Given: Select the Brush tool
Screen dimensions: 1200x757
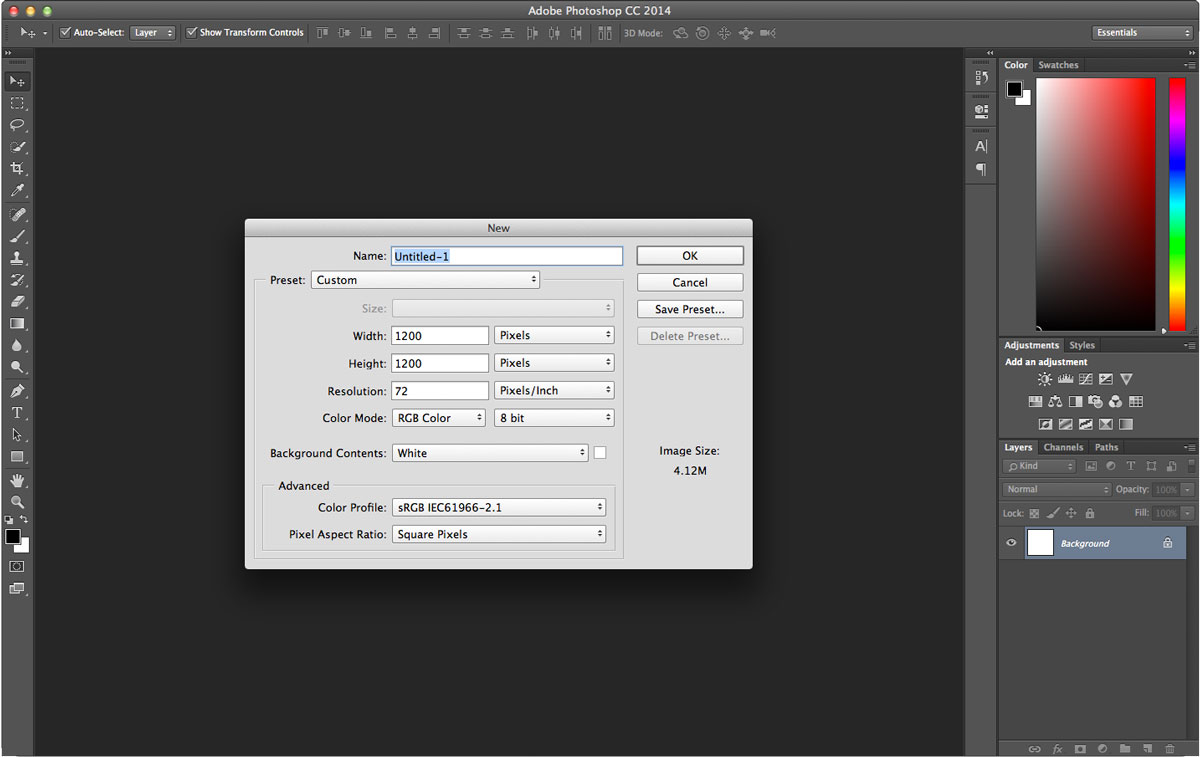Looking at the screenshot, I should click(x=17, y=237).
